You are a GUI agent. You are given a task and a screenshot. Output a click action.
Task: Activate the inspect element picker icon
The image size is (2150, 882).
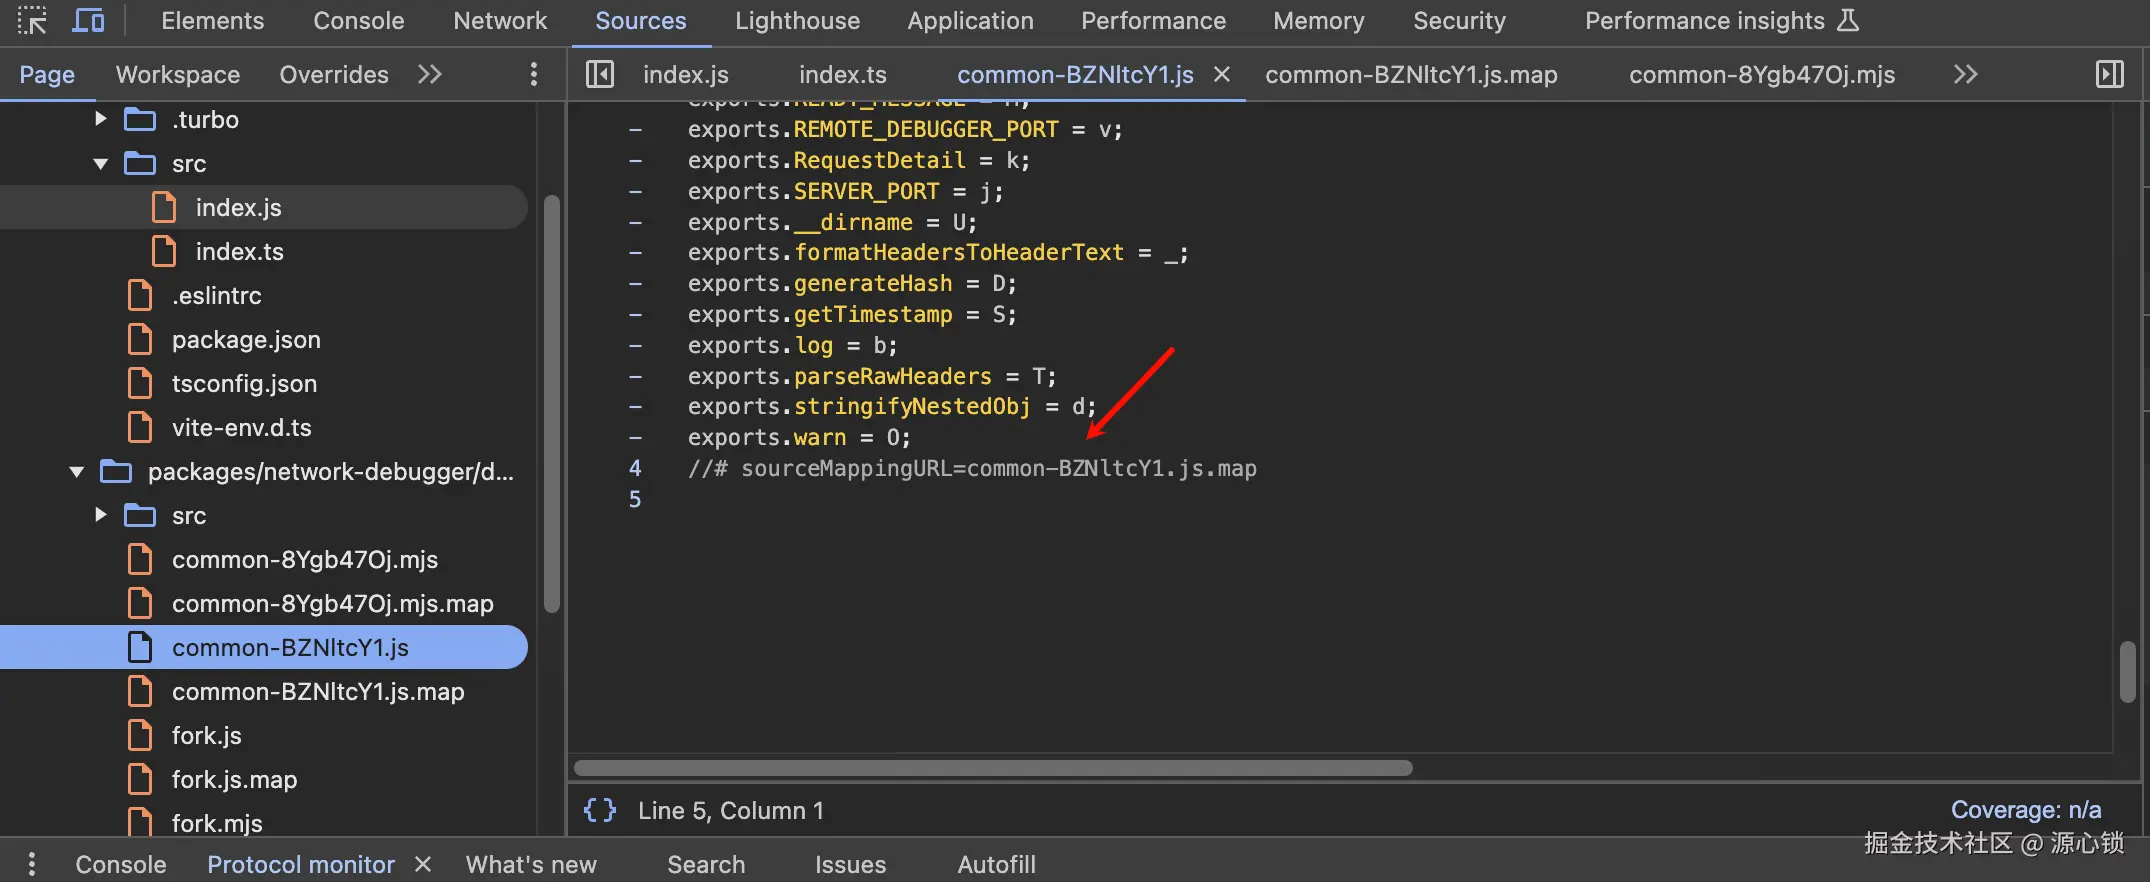click(31, 21)
